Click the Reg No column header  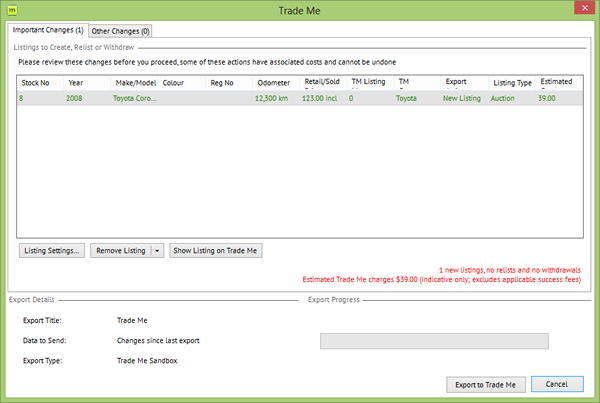pyautogui.click(x=229, y=83)
